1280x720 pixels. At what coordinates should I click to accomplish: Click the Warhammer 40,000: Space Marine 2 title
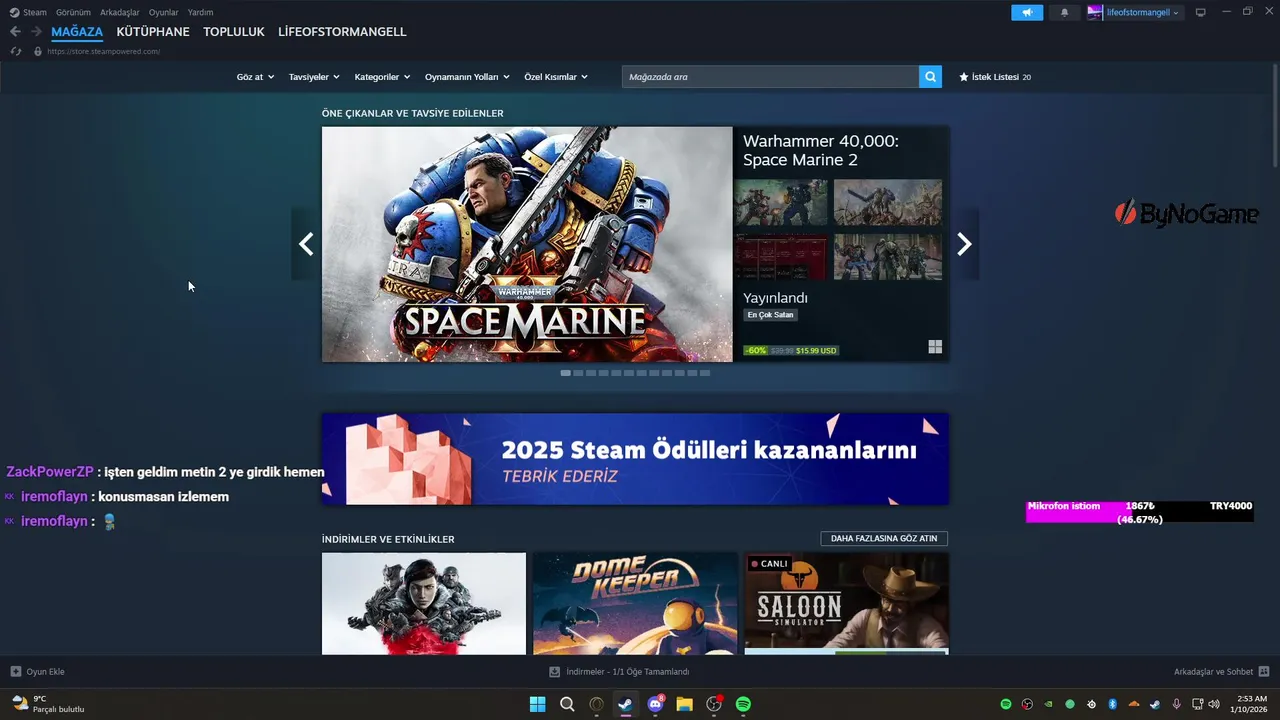[821, 150]
